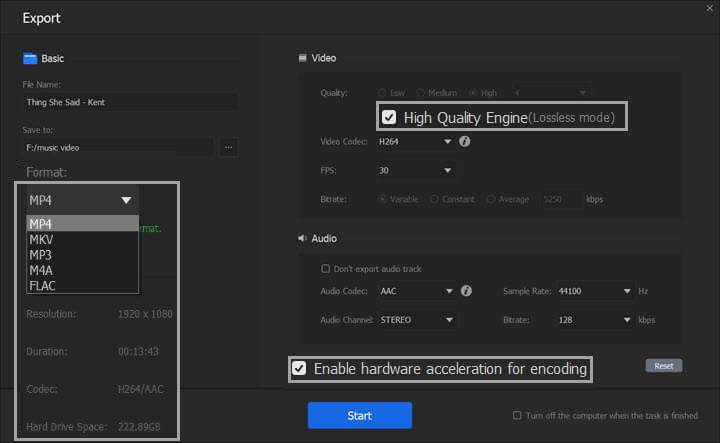Screen dimensions: 720x443
Task: Click the File Name text field
Action: click(130, 102)
